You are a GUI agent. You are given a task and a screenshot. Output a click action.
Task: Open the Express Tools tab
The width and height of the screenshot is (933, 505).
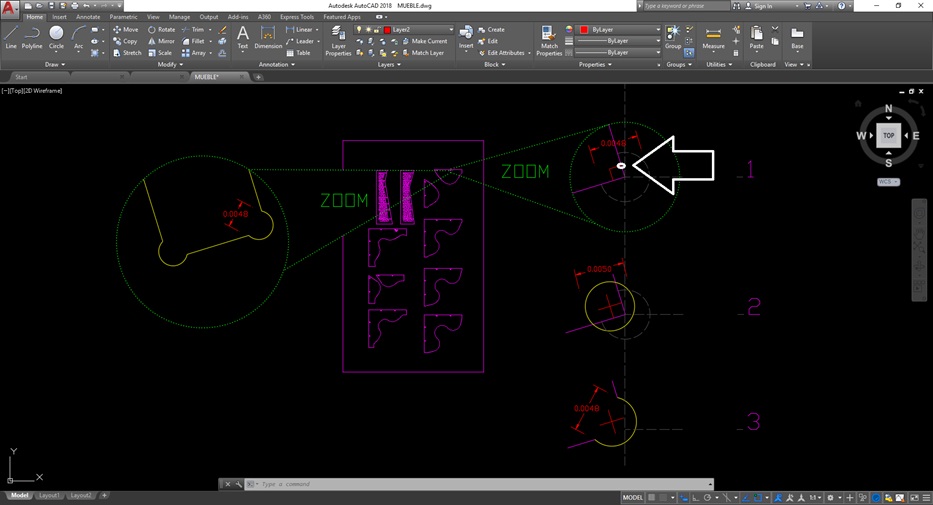[x=296, y=17]
